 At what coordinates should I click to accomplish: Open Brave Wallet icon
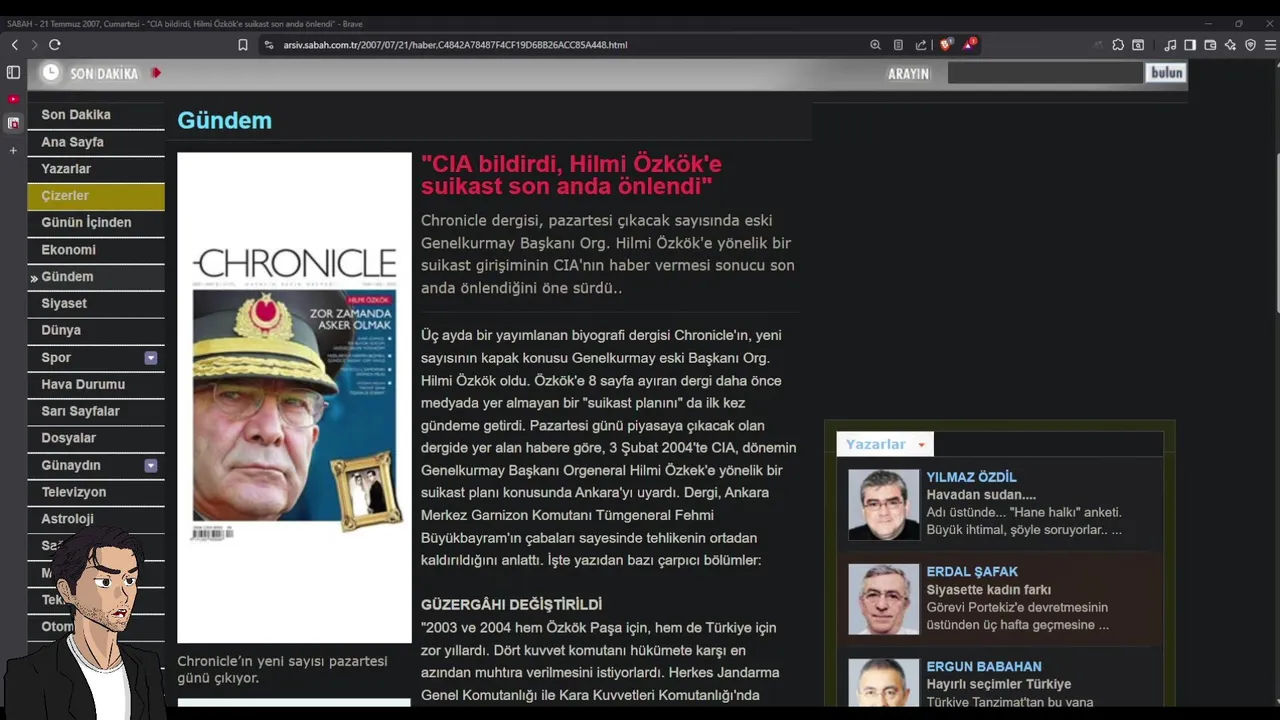pos(1210,45)
